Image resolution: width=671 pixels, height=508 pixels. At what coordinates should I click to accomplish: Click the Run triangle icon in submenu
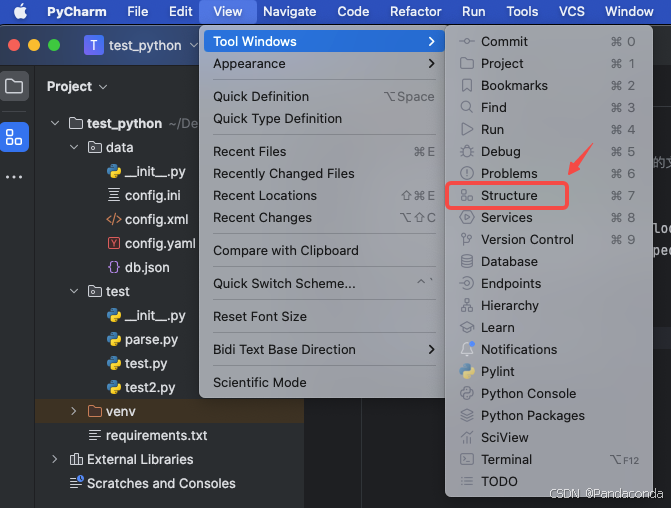[466, 129]
